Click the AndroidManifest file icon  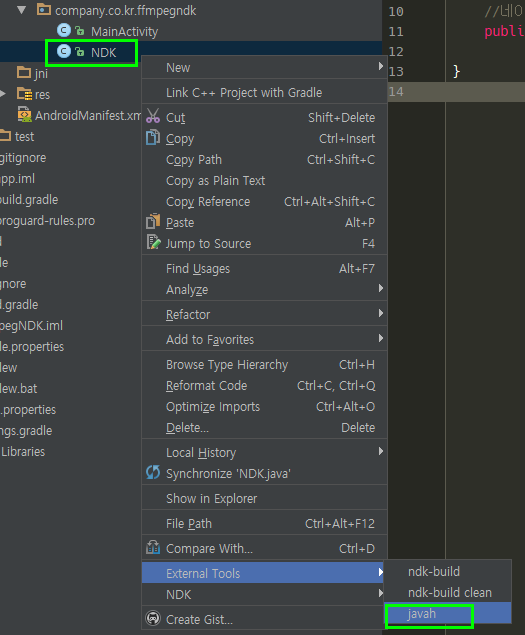[x=24, y=115]
